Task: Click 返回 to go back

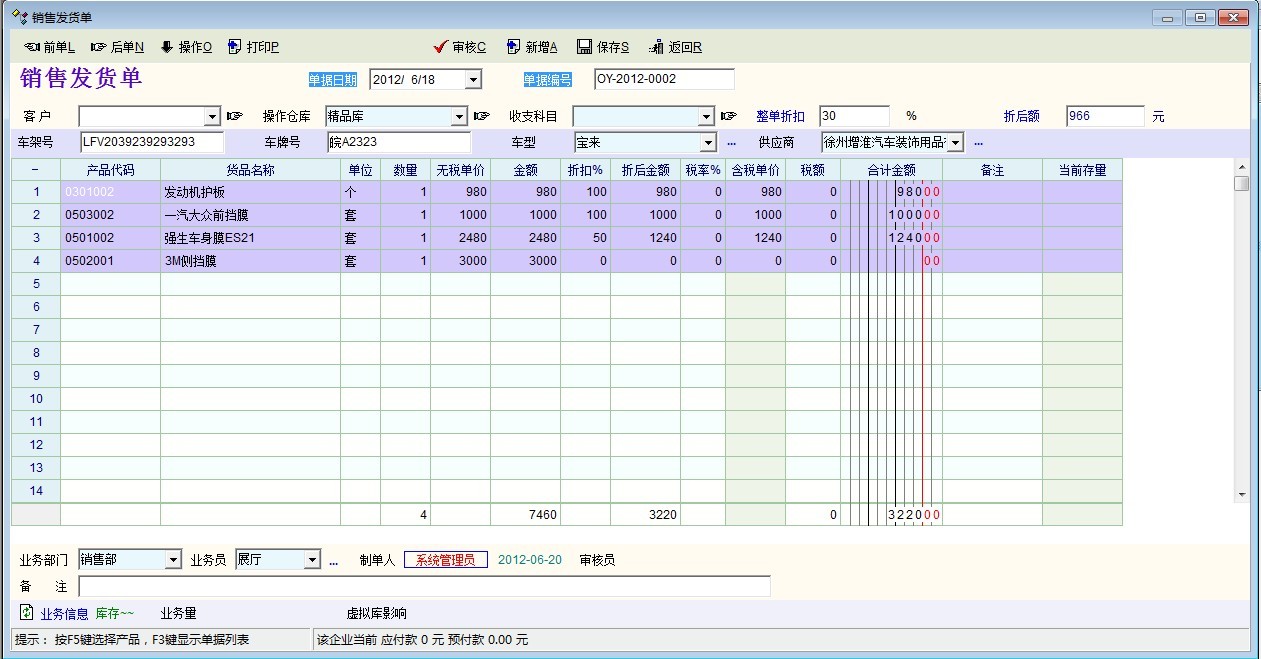Action: 656,47
